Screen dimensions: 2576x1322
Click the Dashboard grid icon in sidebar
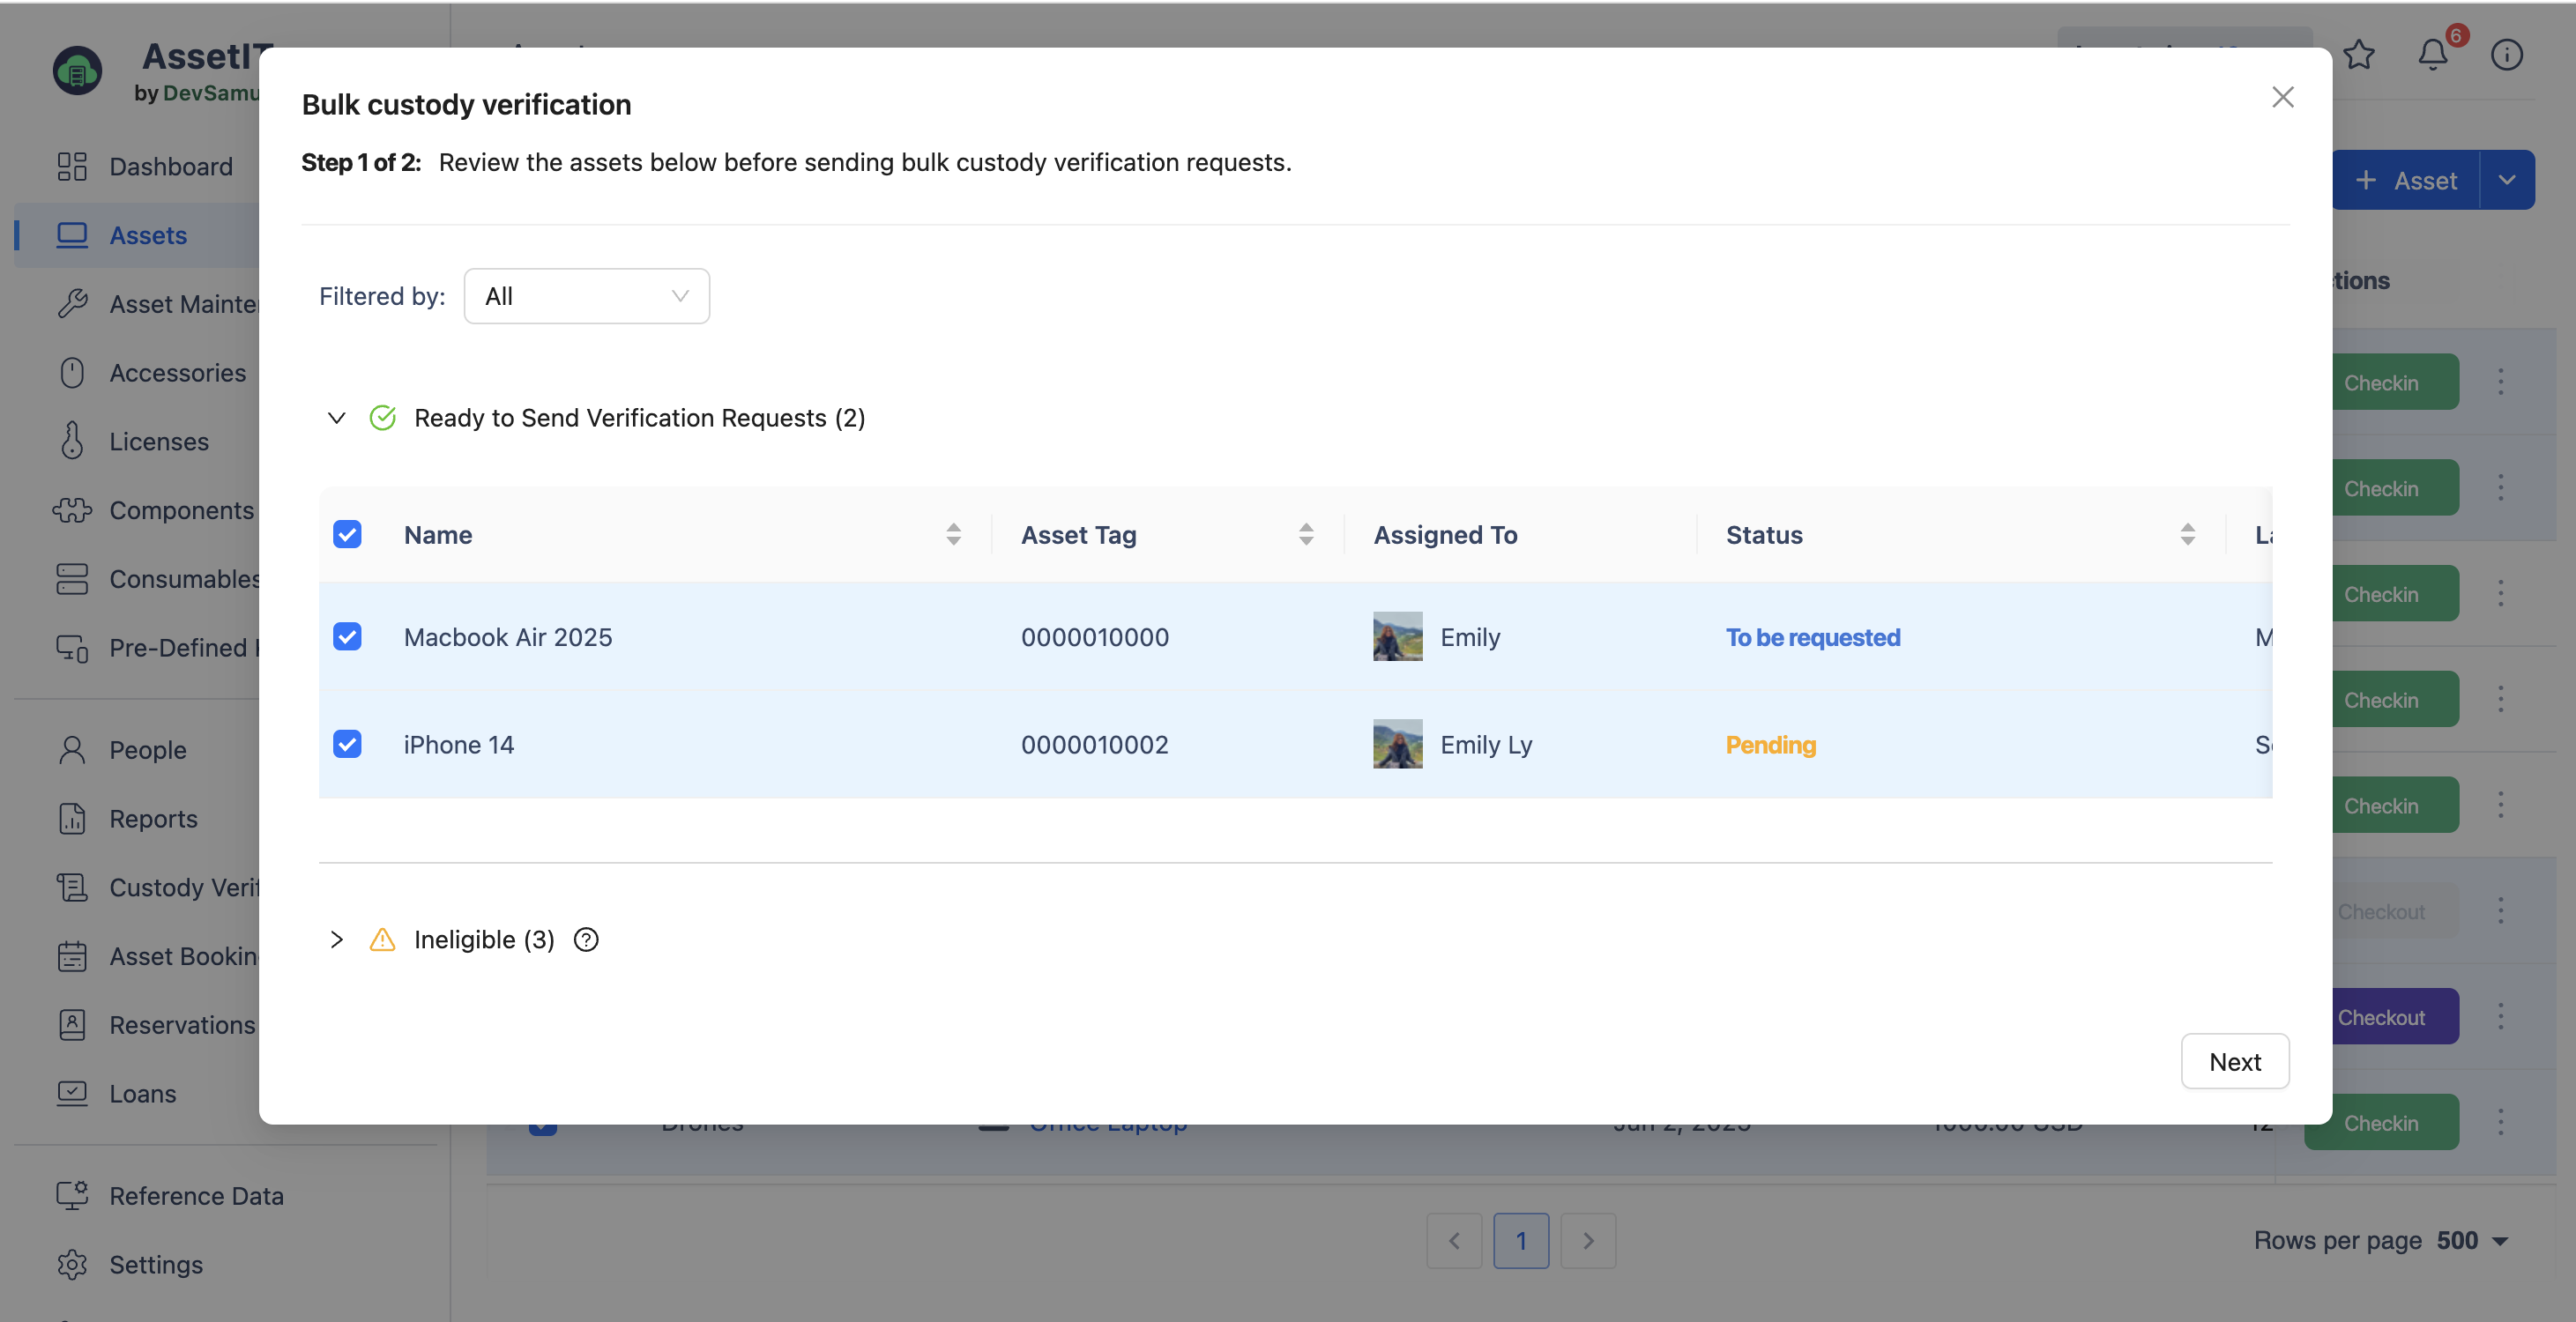72,166
